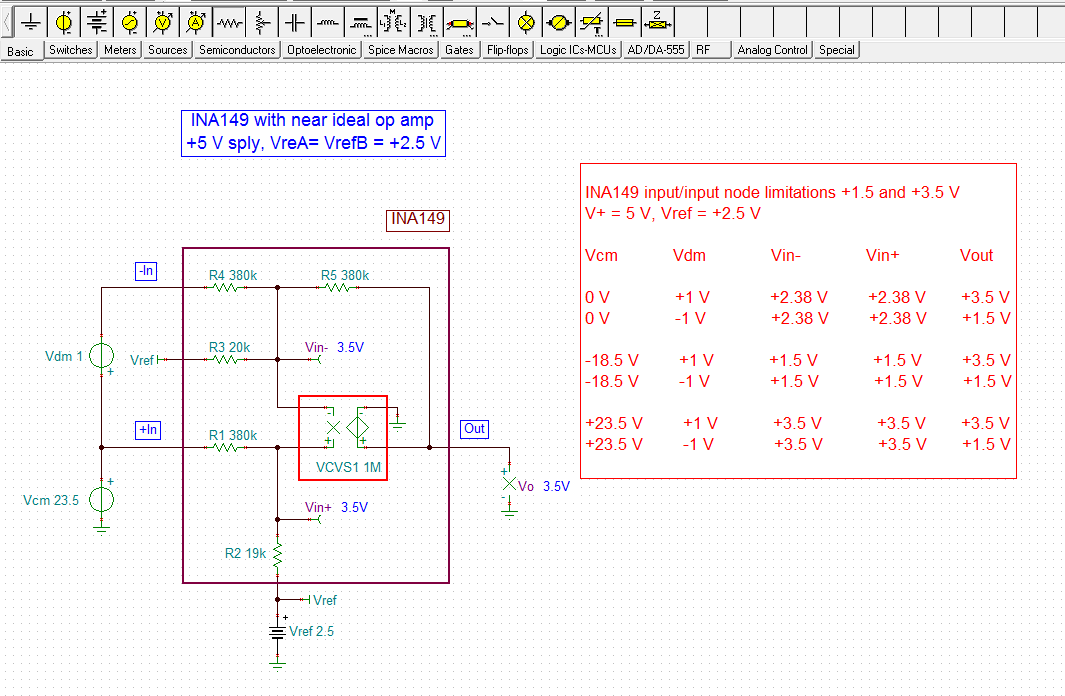Select the Voltmeter component icon
Image resolution: width=1065 pixels, height=696 pixels.
pos(163,22)
